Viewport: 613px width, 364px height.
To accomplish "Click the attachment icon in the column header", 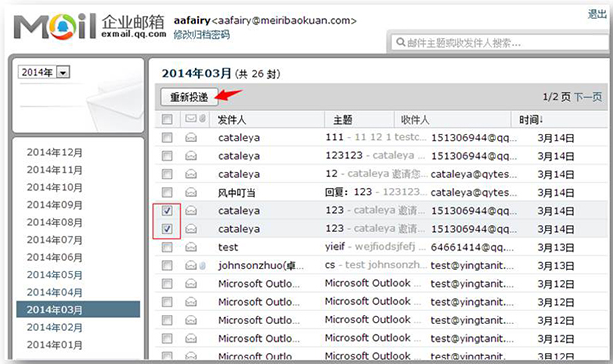I will 202,118.
